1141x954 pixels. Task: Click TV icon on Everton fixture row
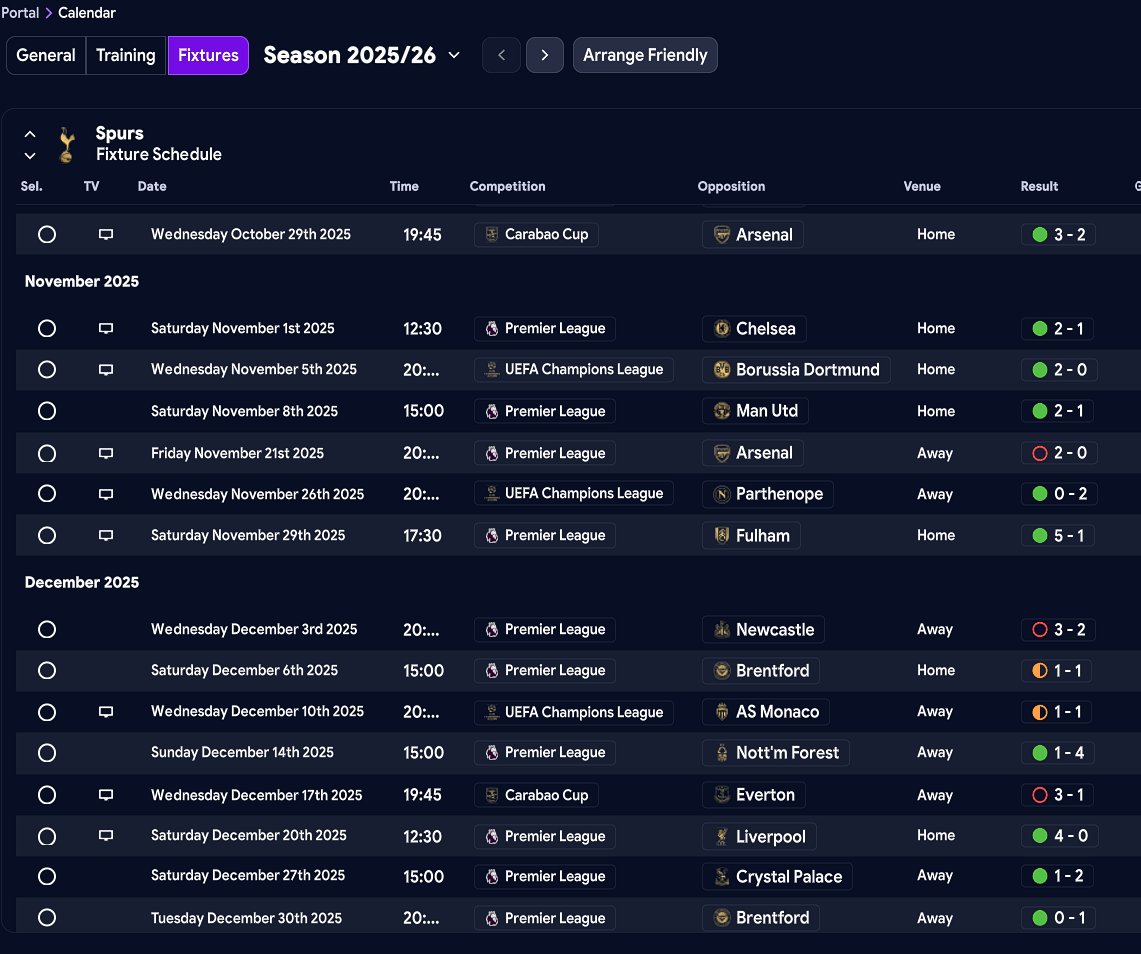106,795
